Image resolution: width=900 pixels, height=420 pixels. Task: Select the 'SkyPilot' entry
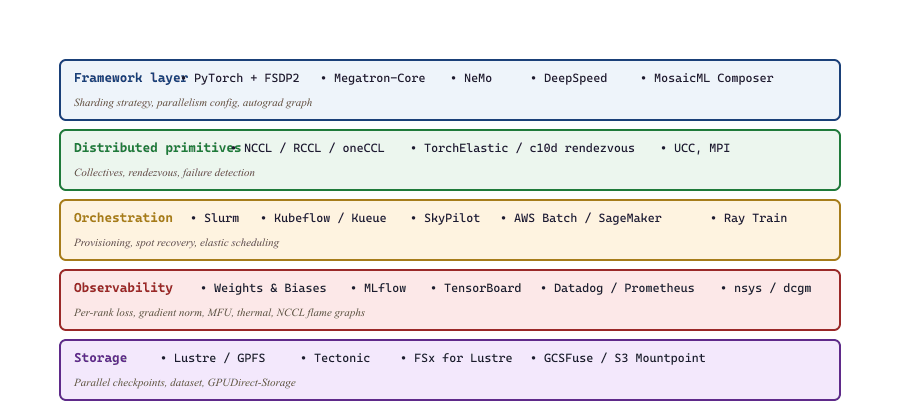tap(452, 218)
